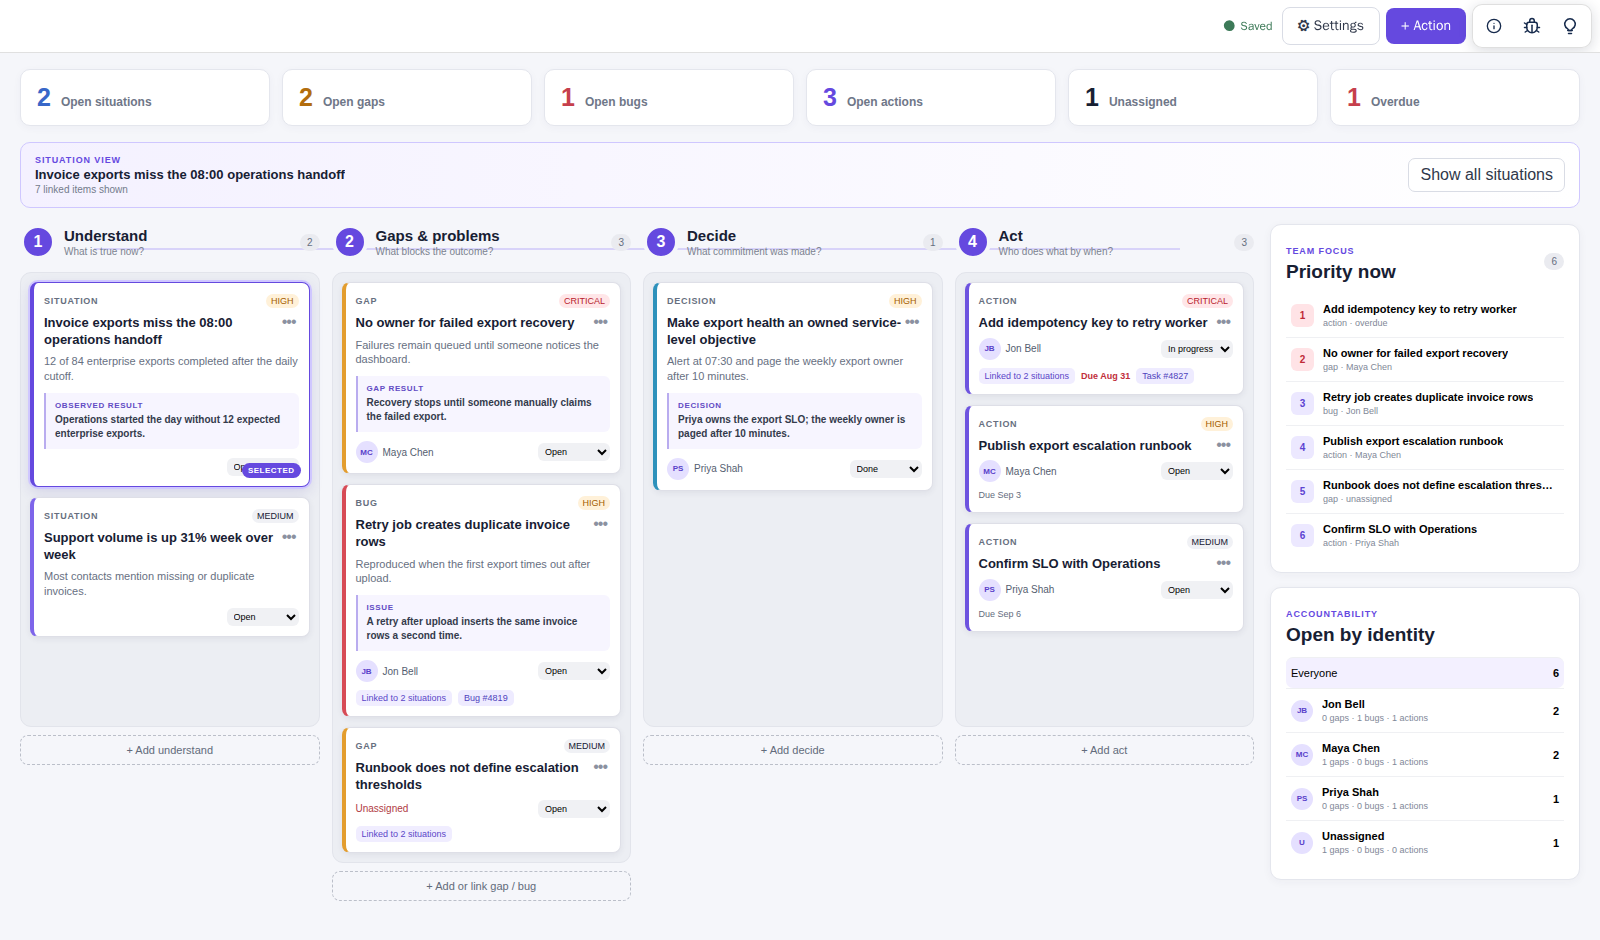
Task: Open the more menu on 'Make export health' decision card
Action: click(912, 322)
